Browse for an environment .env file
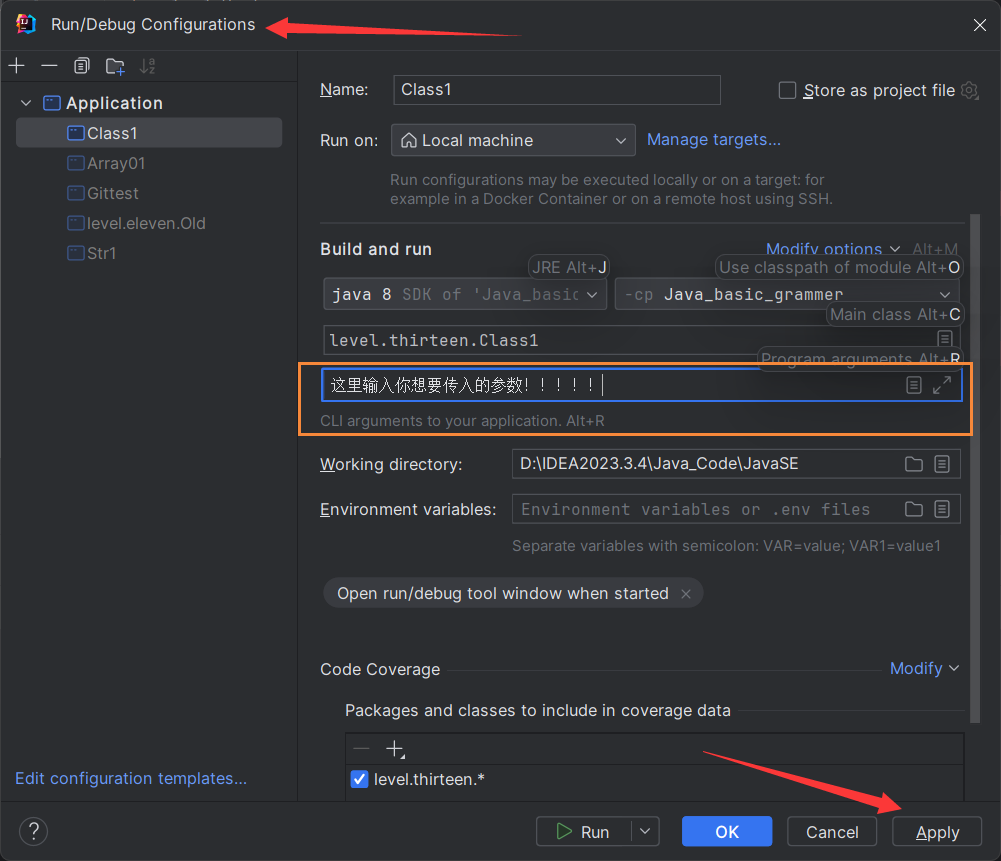Viewport: 1001px width, 861px height. (914, 509)
